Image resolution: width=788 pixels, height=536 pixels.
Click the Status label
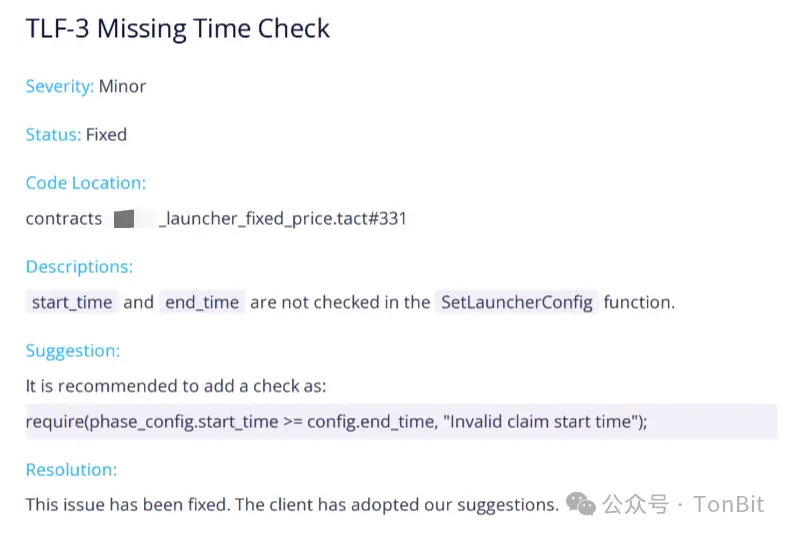click(53, 134)
